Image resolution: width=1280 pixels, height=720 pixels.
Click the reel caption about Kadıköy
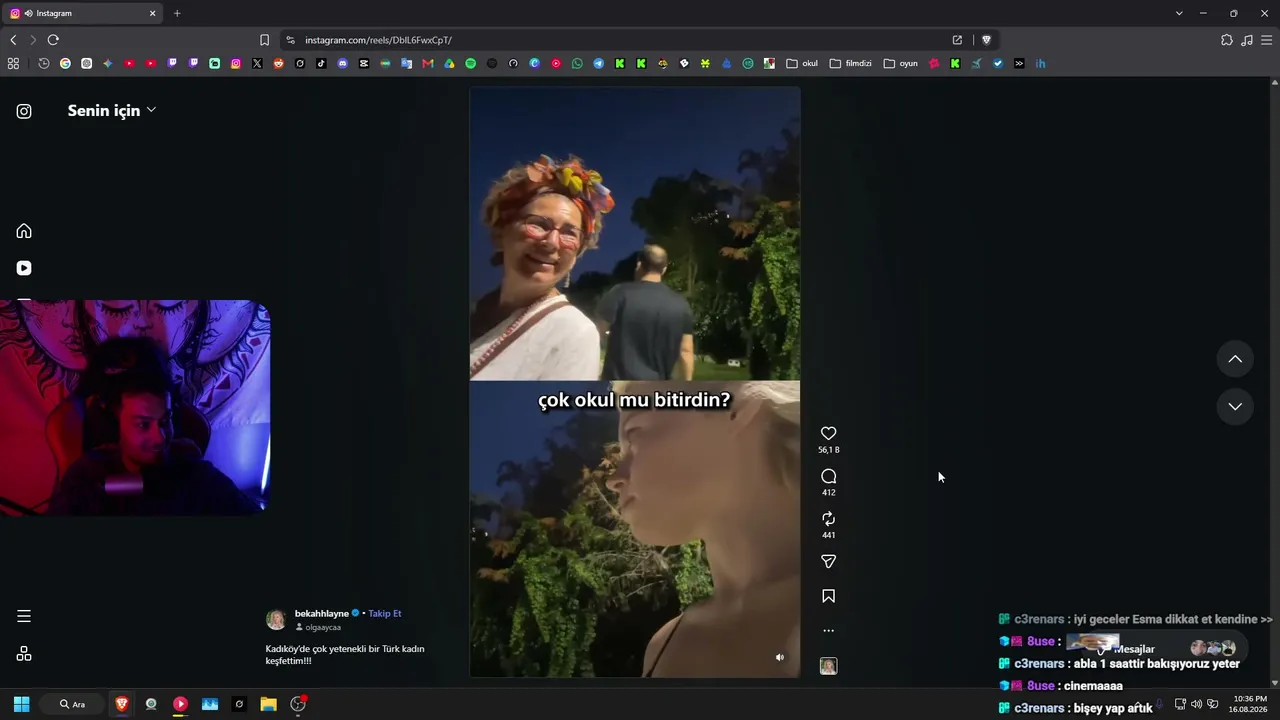345,654
